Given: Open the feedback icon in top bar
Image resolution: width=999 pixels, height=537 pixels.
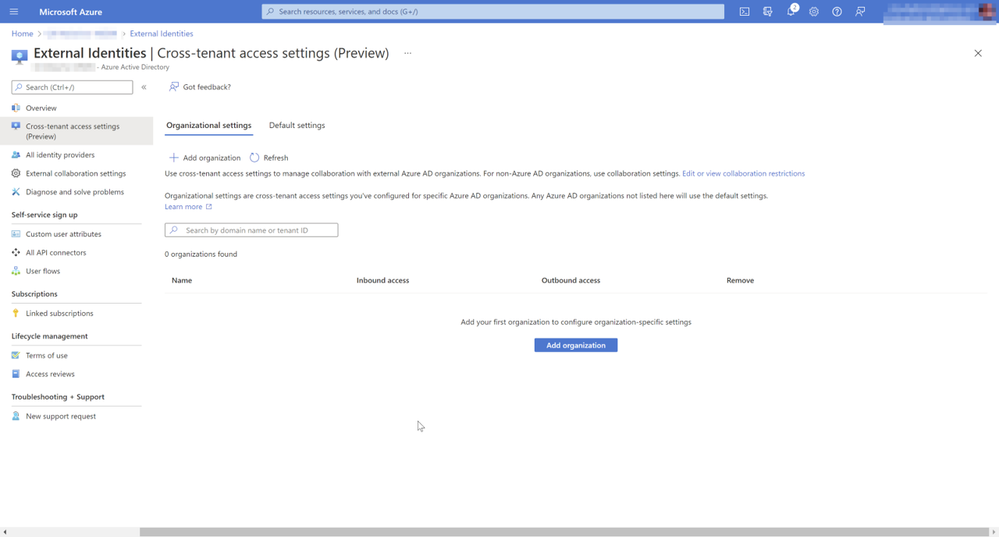Looking at the screenshot, I should click(x=860, y=11).
